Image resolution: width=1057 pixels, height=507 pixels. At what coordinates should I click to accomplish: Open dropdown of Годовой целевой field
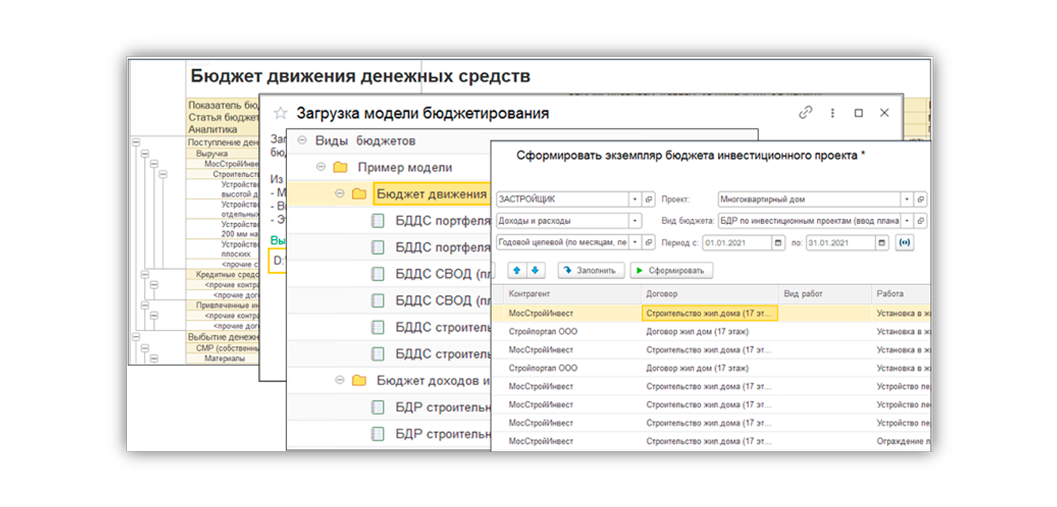(636, 242)
